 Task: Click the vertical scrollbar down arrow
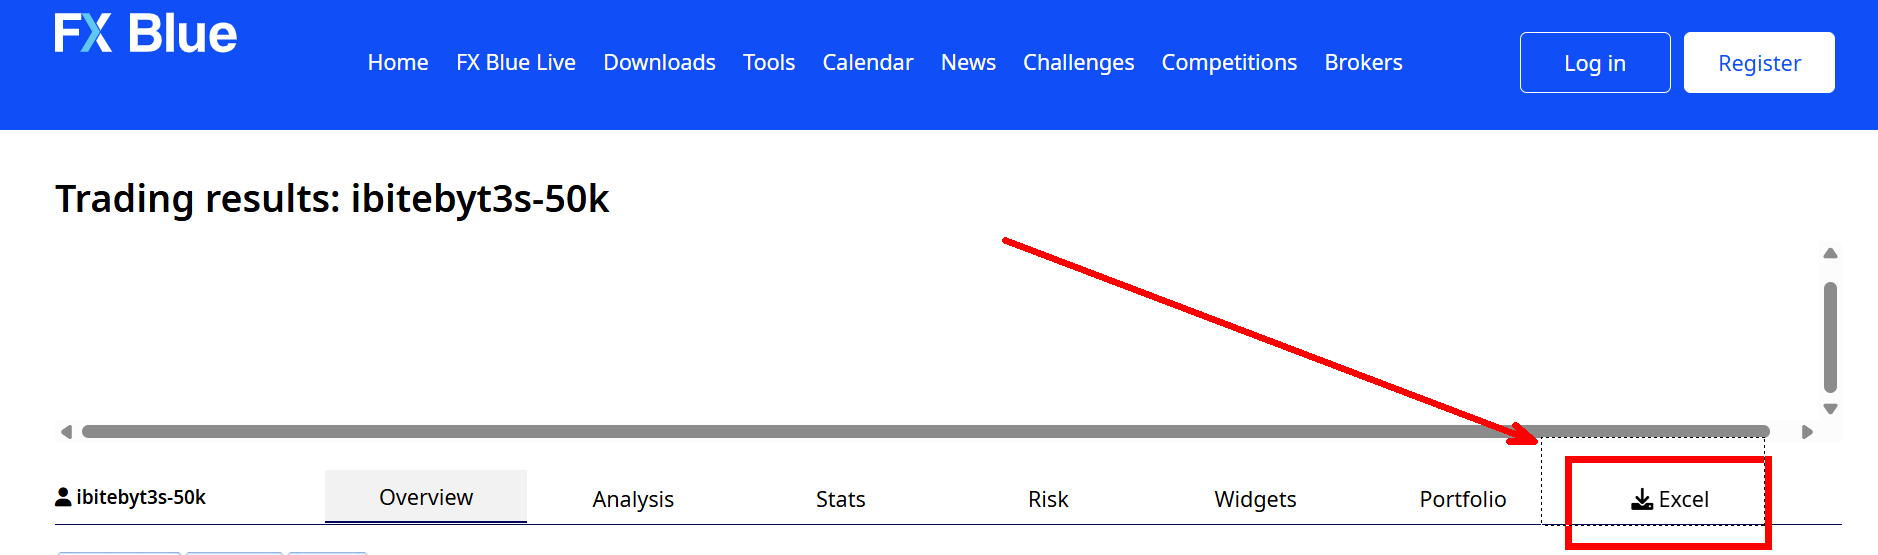point(1830,409)
